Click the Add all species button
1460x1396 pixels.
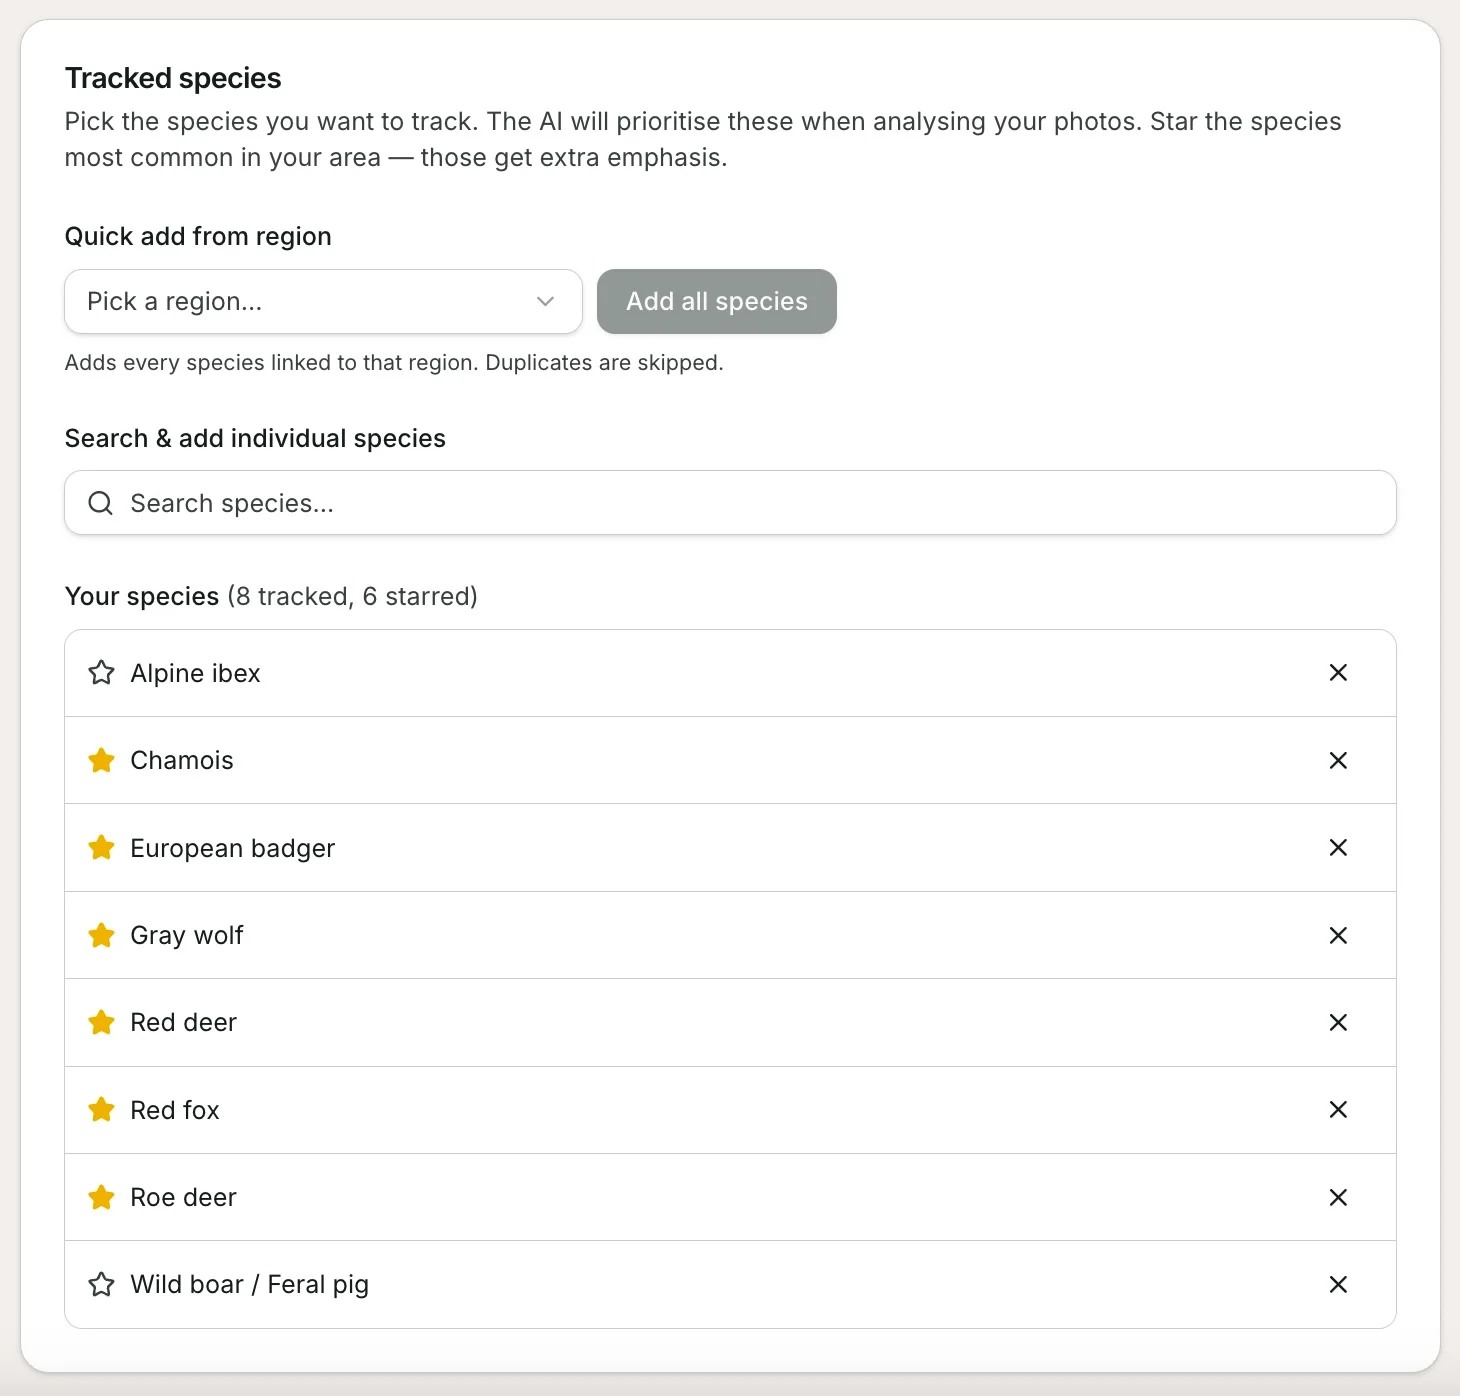717,301
